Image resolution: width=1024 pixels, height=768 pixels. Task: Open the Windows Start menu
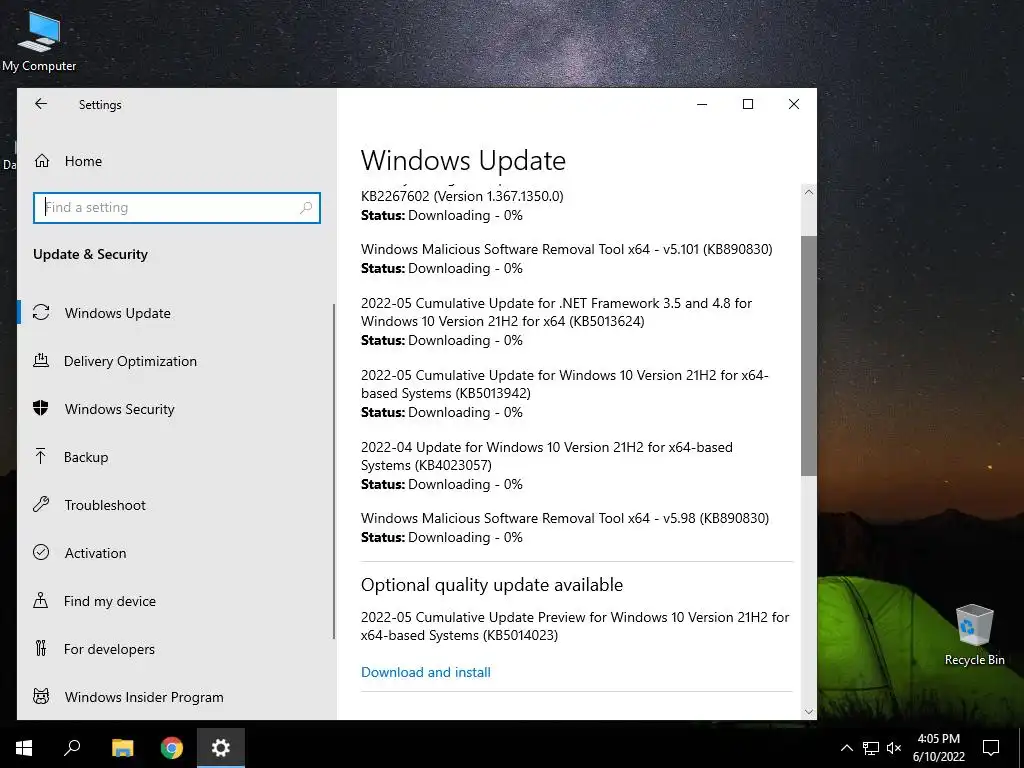pos(24,748)
